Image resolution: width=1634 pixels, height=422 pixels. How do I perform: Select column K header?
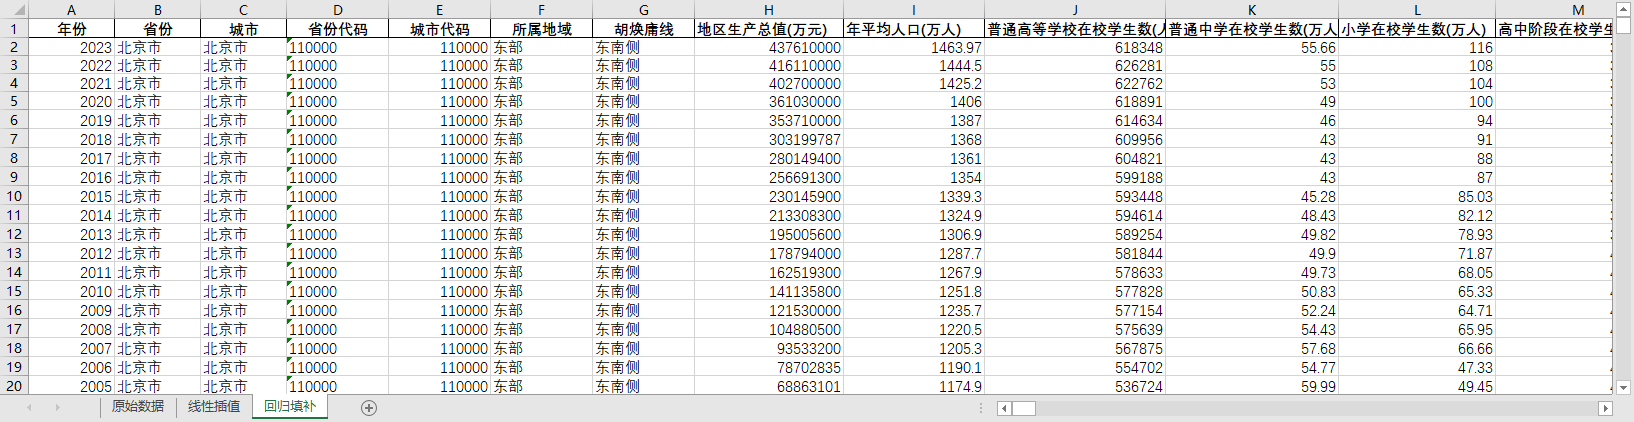point(1252,9)
